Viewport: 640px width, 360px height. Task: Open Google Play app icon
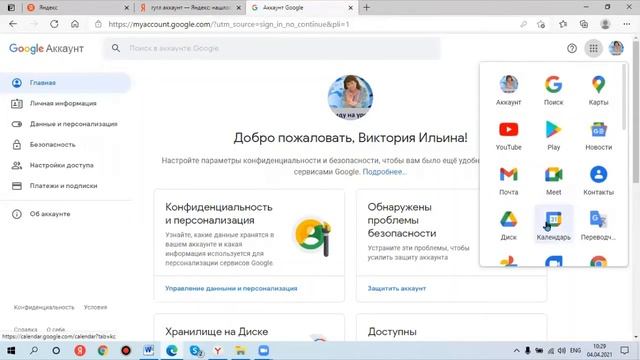click(553, 136)
